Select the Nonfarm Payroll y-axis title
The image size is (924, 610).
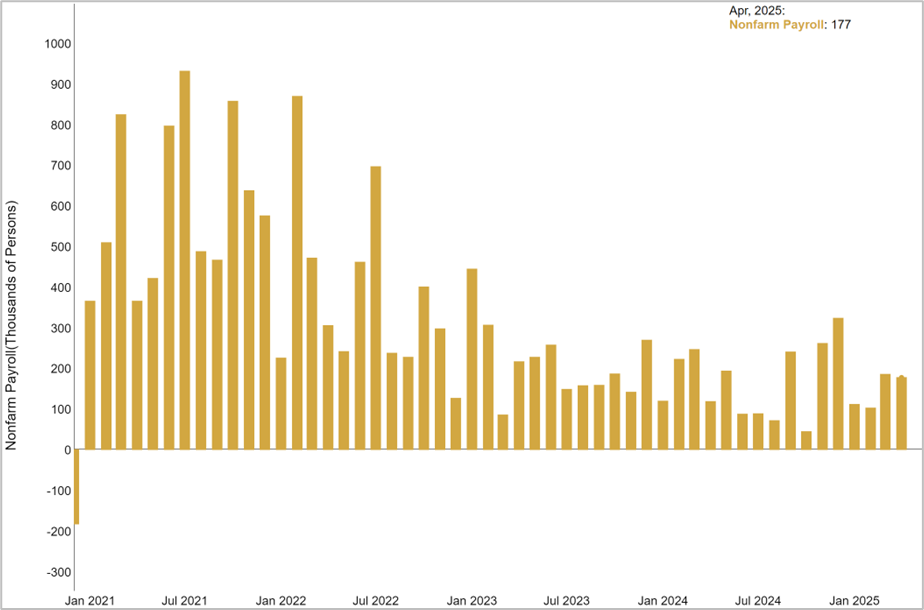[x=11, y=325]
